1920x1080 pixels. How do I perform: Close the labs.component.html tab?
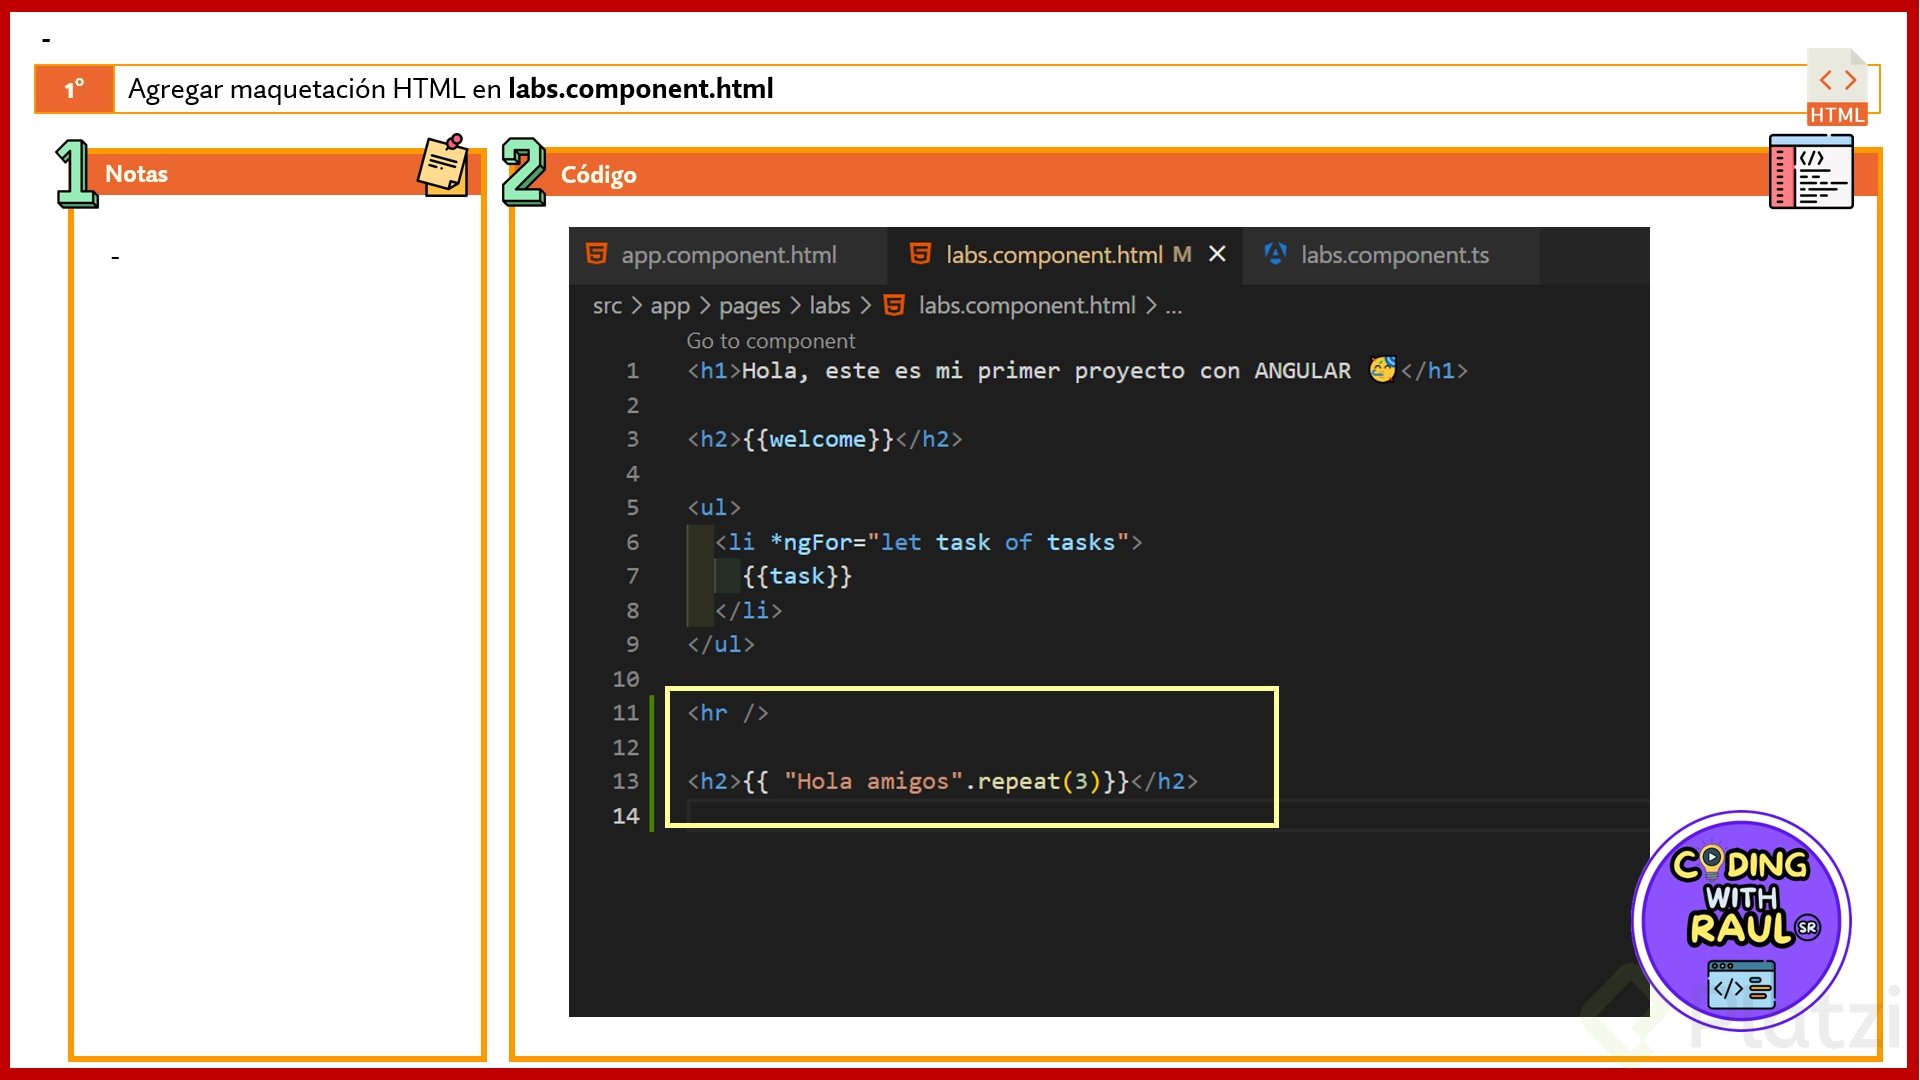pyautogui.click(x=1217, y=254)
